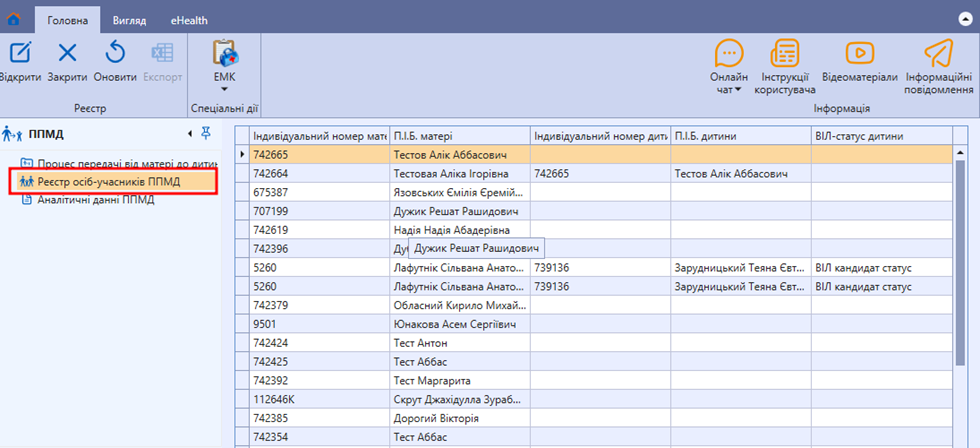Sort by П.І.Б. матері column header
The width and height of the screenshot is (980, 448).
459,136
